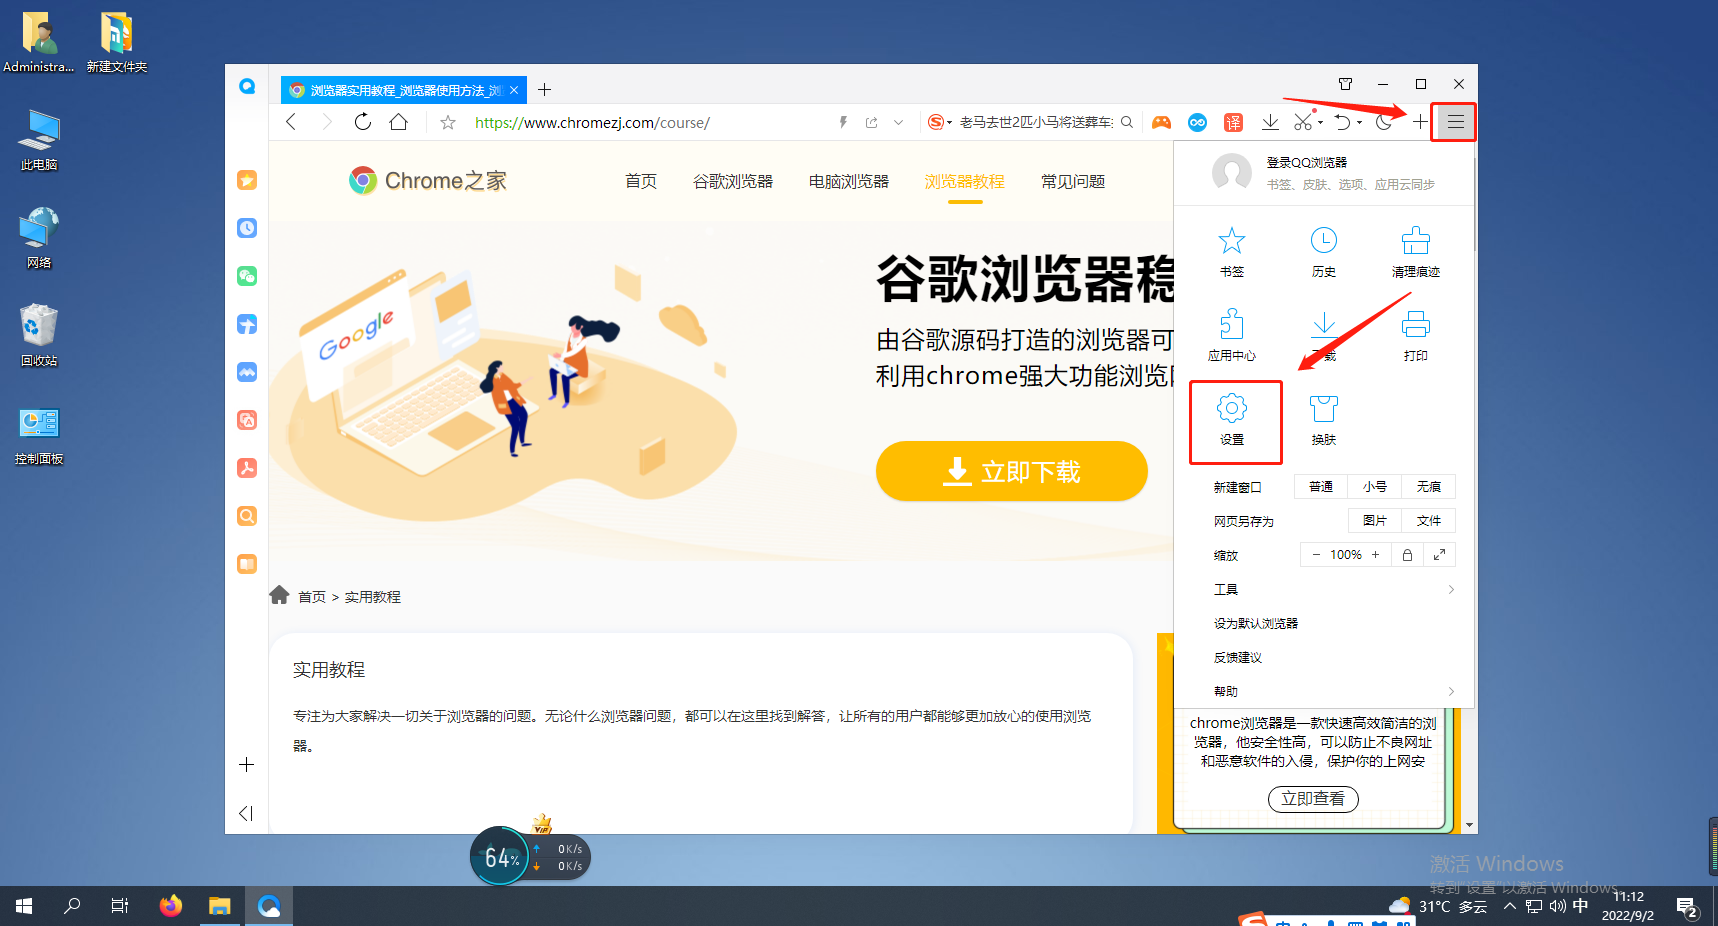Image resolution: width=1718 pixels, height=926 pixels.
Task: Click the PDF sidebar icon
Action: [247, 468]
